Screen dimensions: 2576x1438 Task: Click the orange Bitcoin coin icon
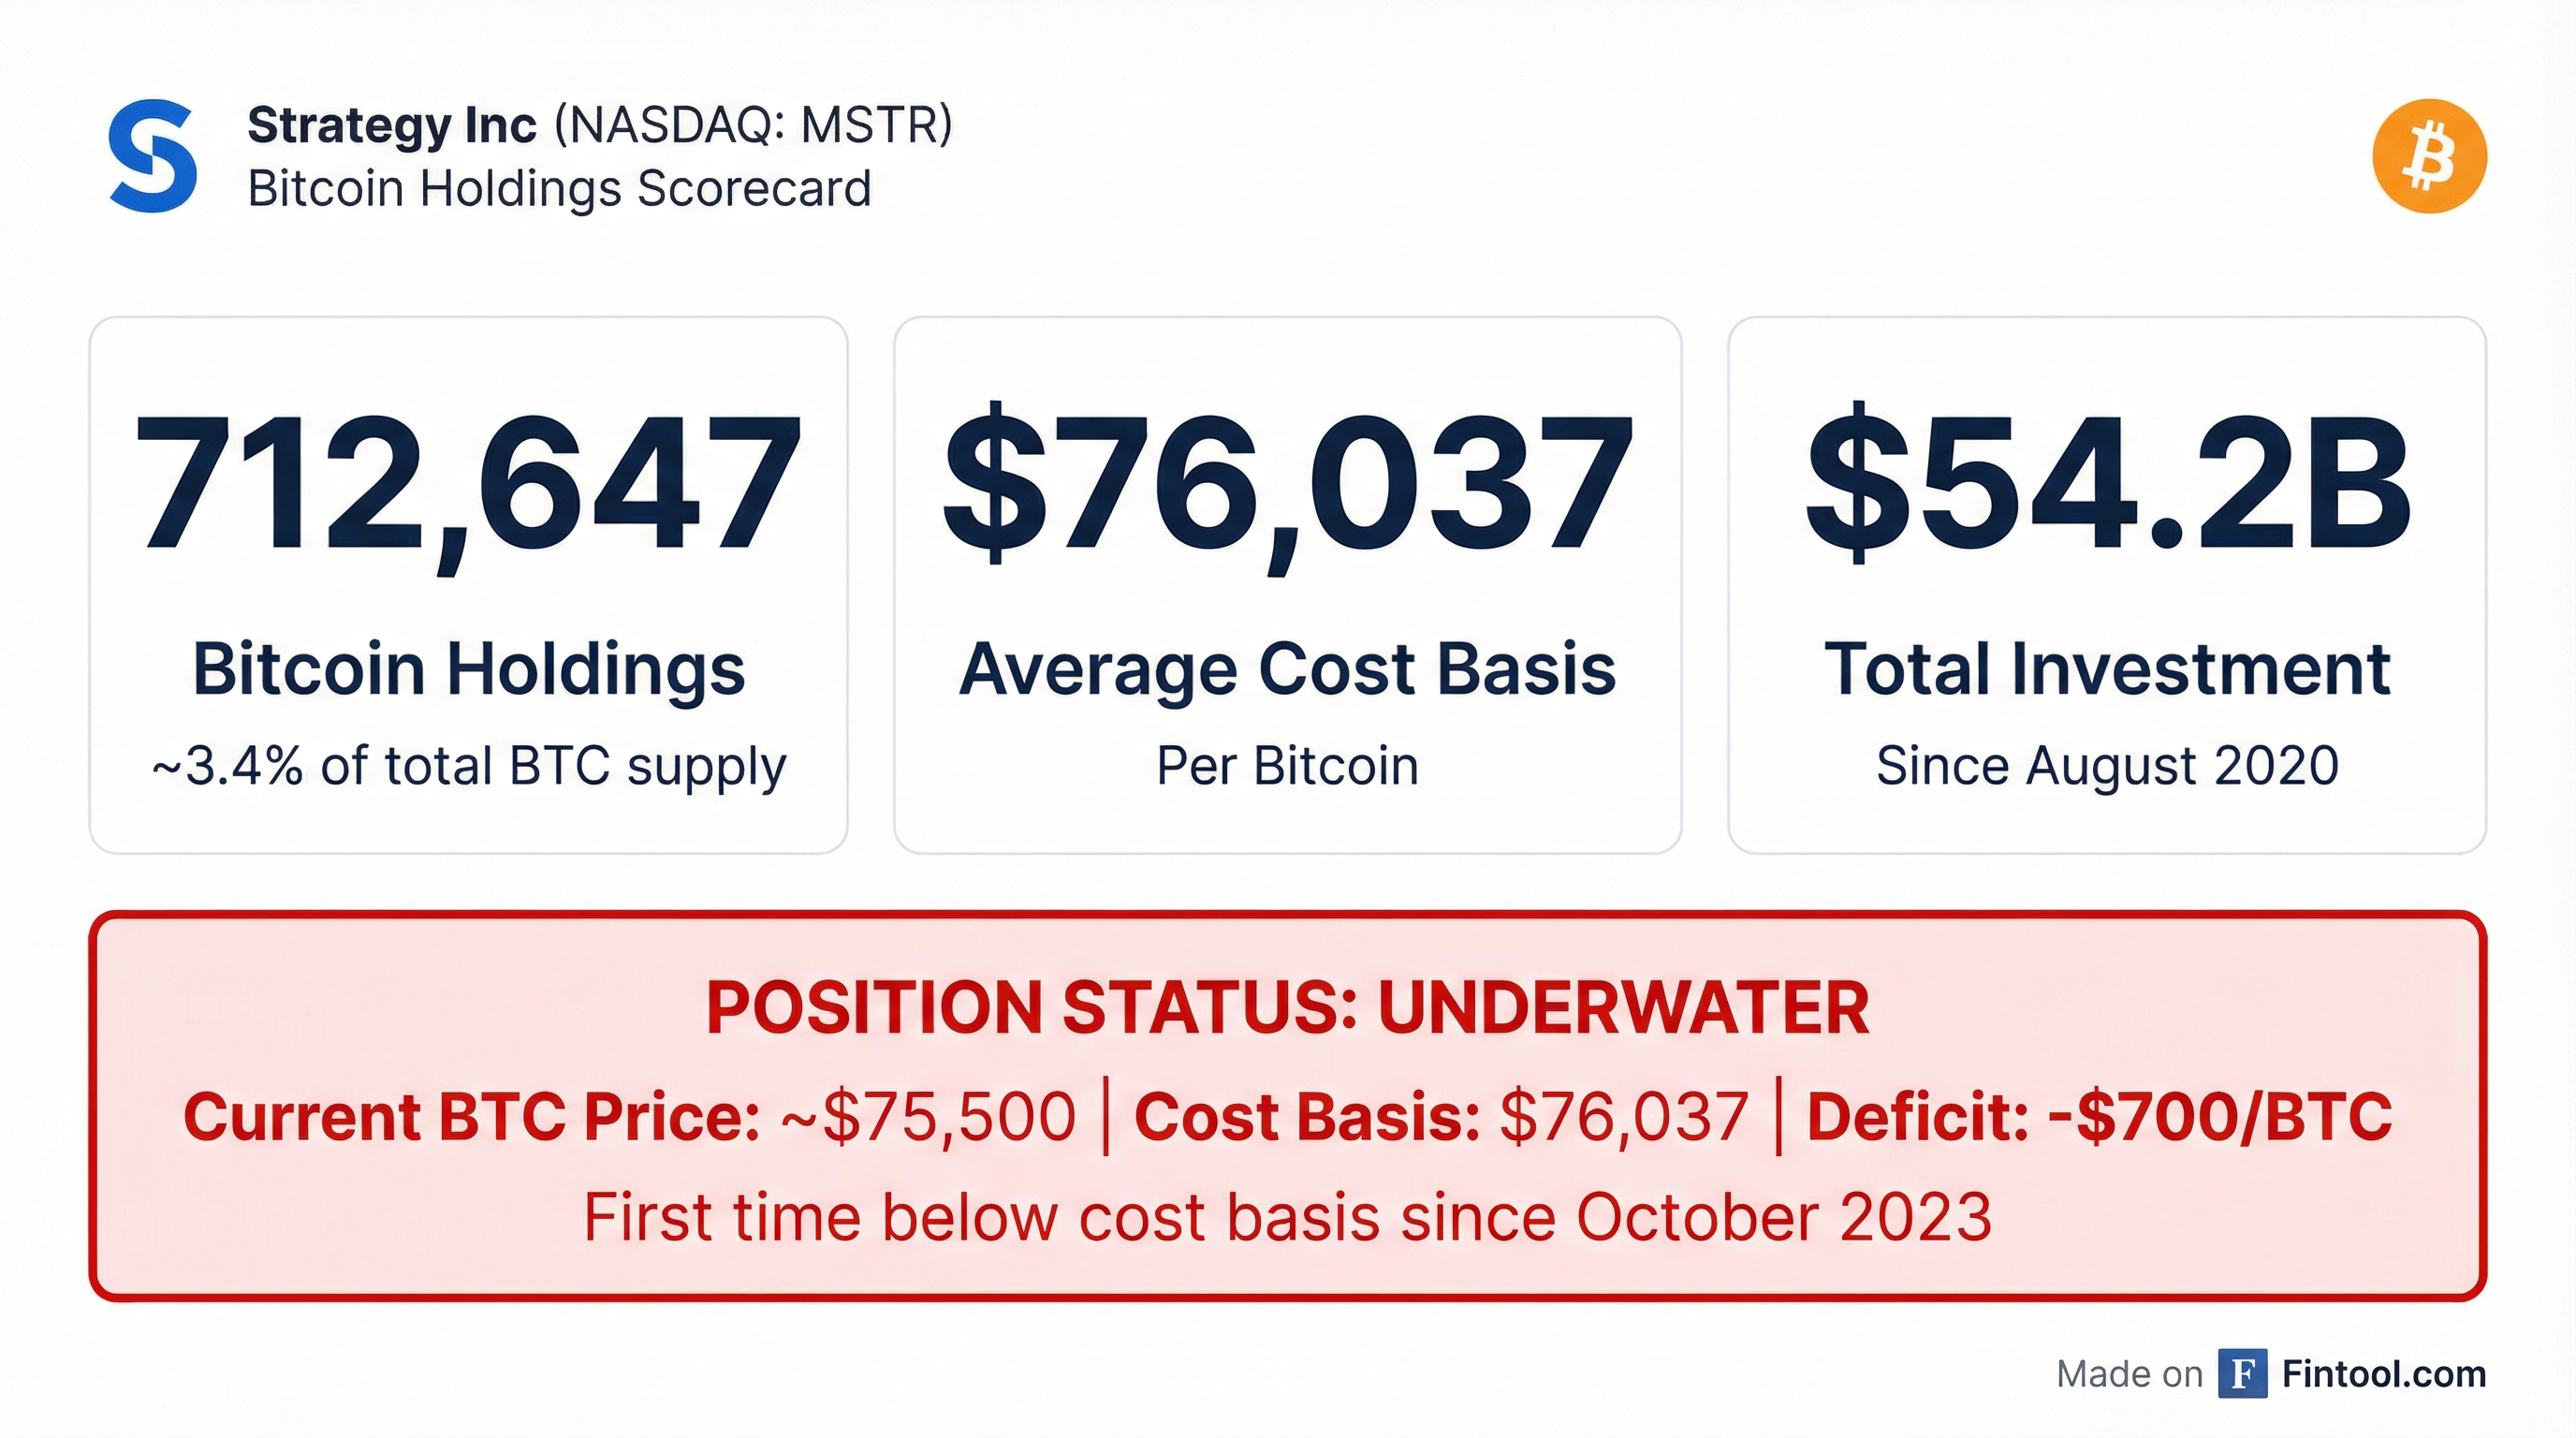(x=2429, y=156)
